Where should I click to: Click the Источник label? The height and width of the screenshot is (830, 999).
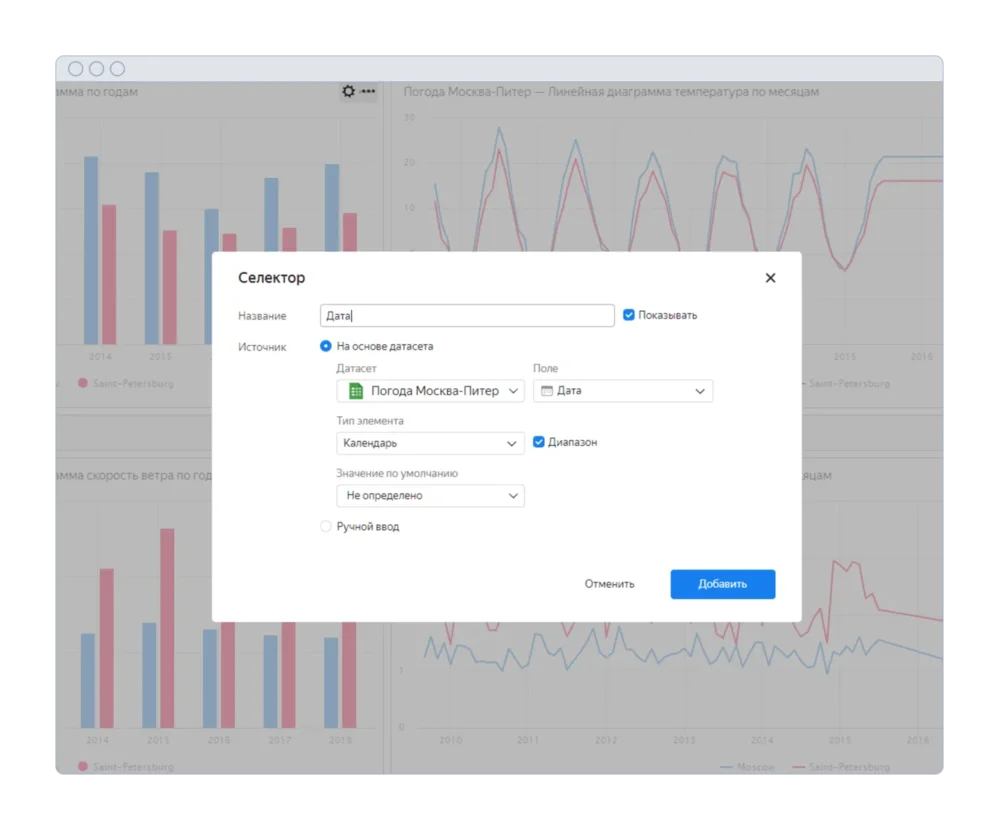[x=262, y=347]
